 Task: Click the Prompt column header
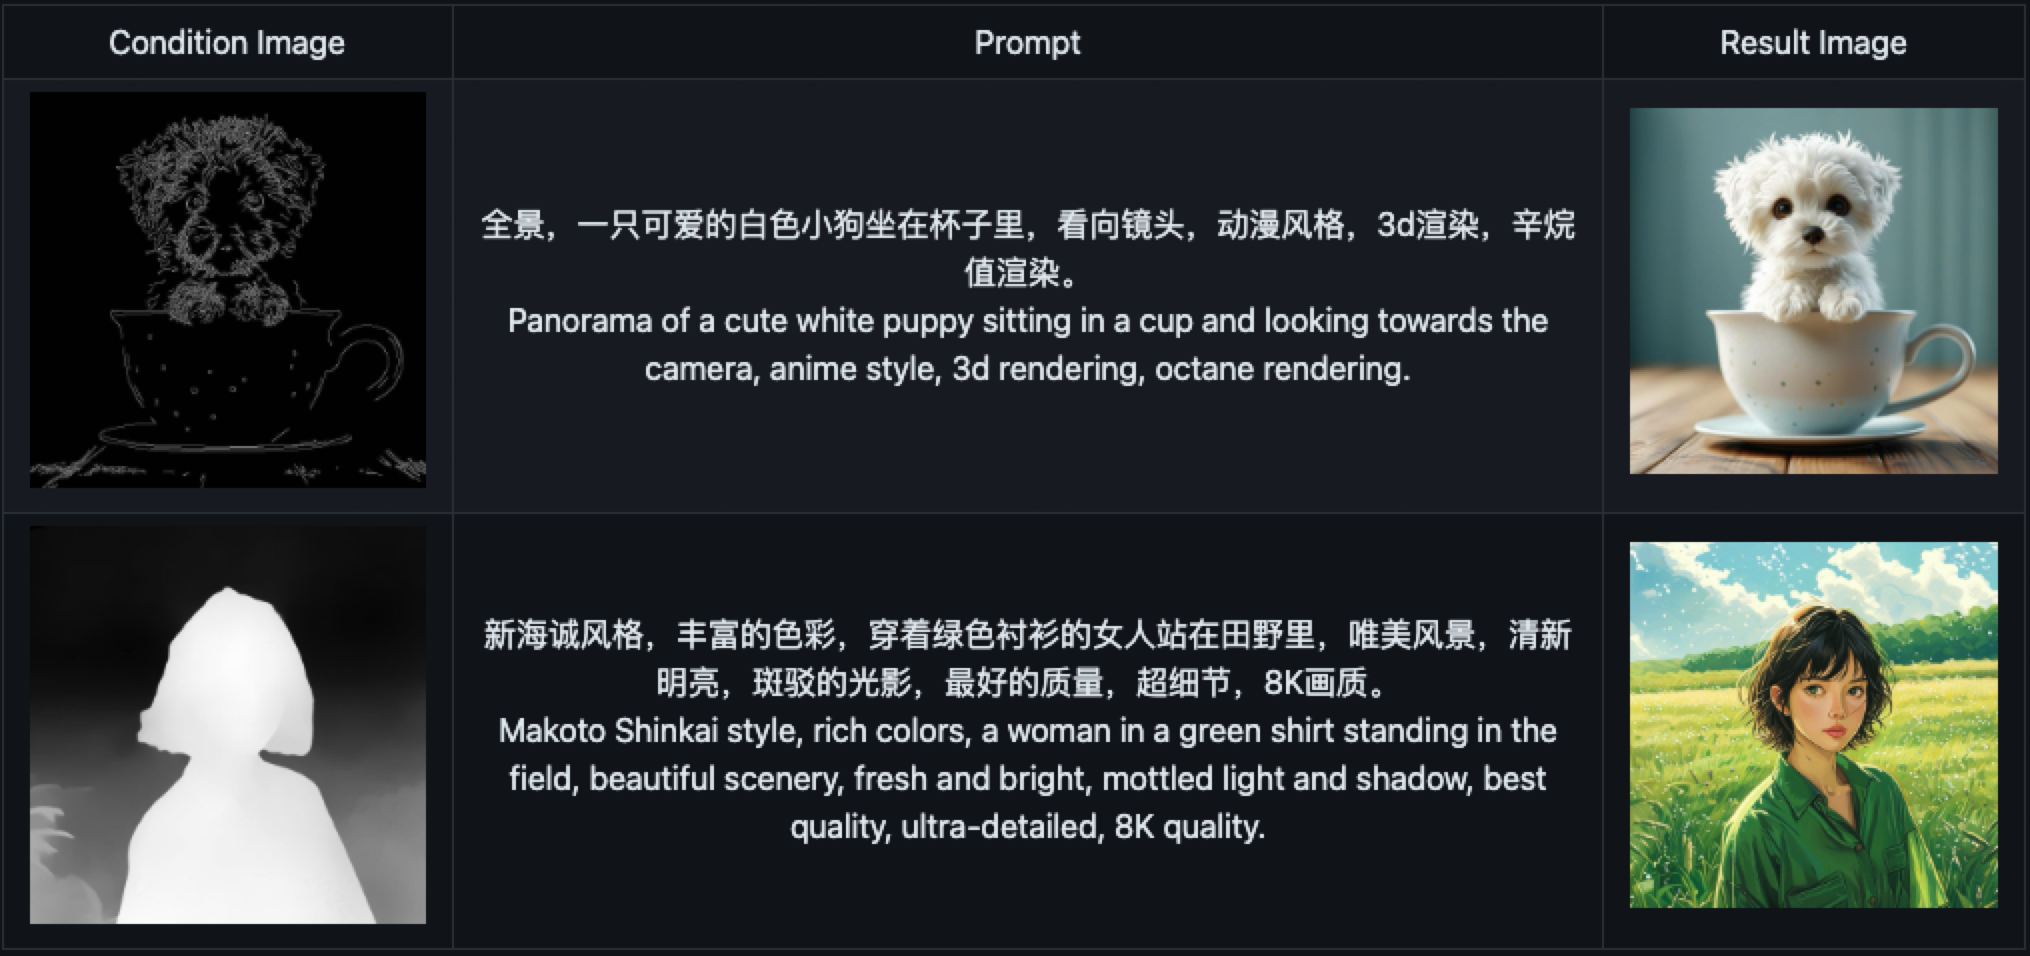tap(1027, 43)
